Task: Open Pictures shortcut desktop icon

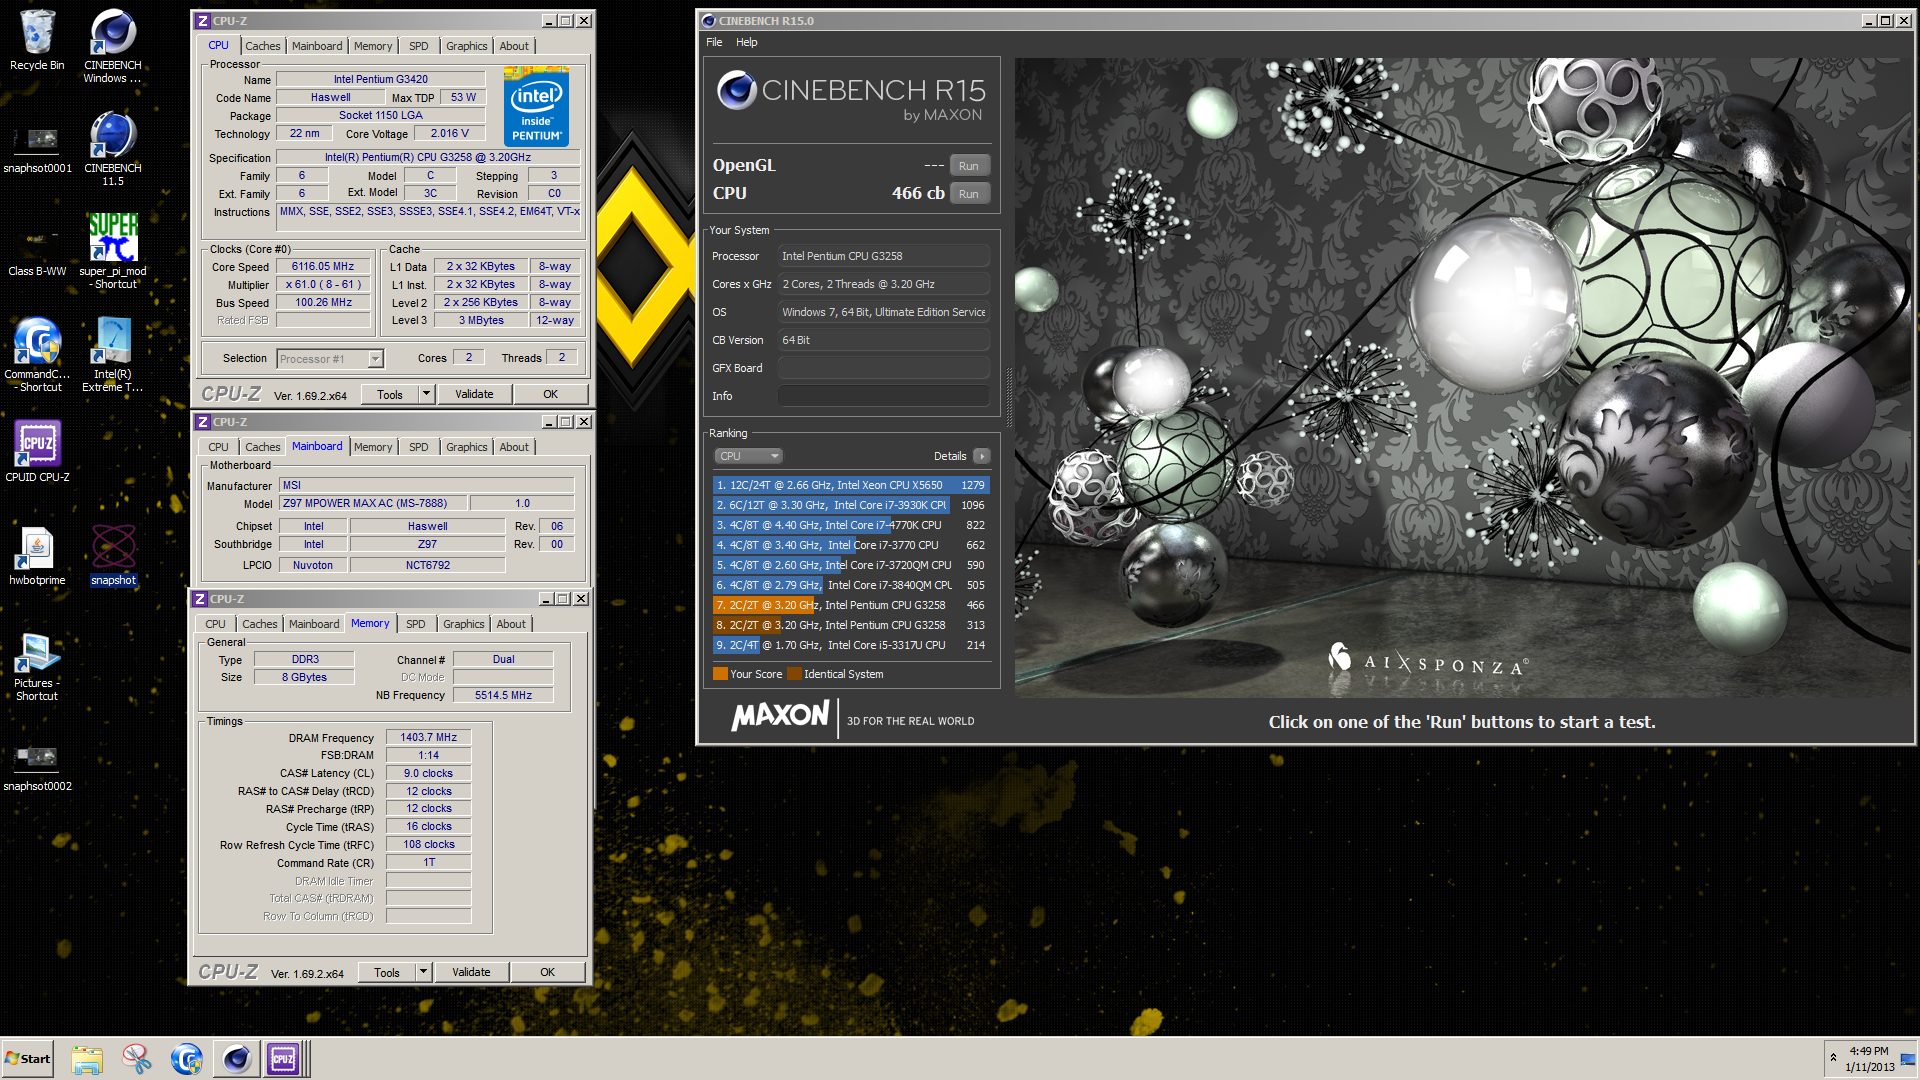Action: [37, 666]
